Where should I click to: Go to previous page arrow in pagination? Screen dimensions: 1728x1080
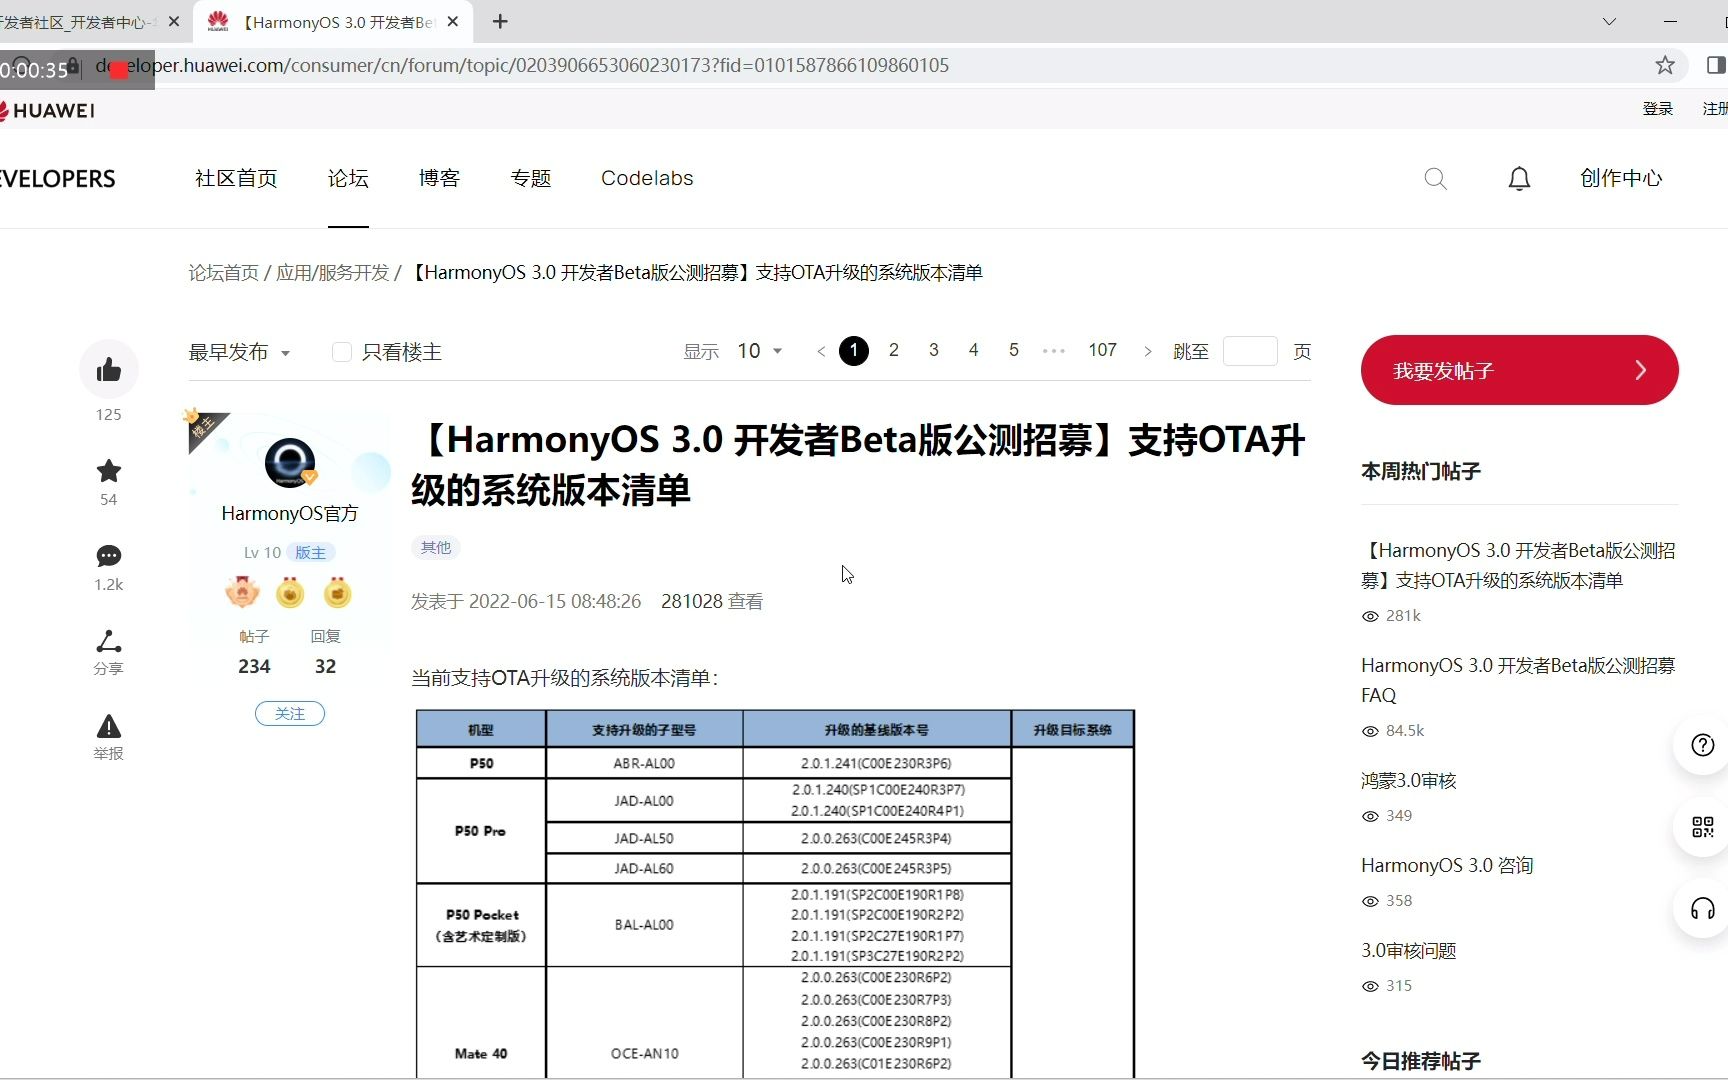pyautogui.click(x=821, y=351)
